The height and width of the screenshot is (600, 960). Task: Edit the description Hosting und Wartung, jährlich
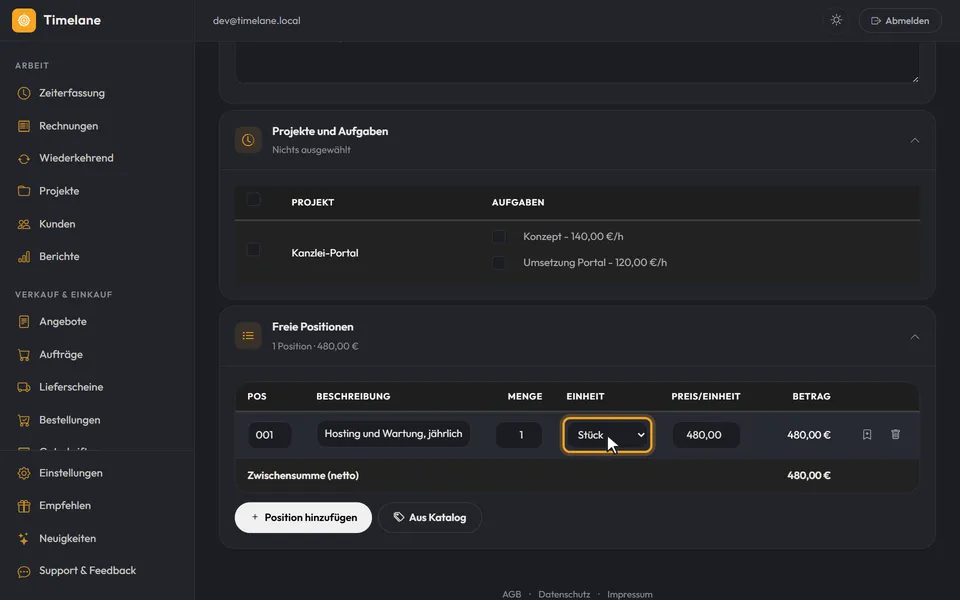[x=393, y=433]
